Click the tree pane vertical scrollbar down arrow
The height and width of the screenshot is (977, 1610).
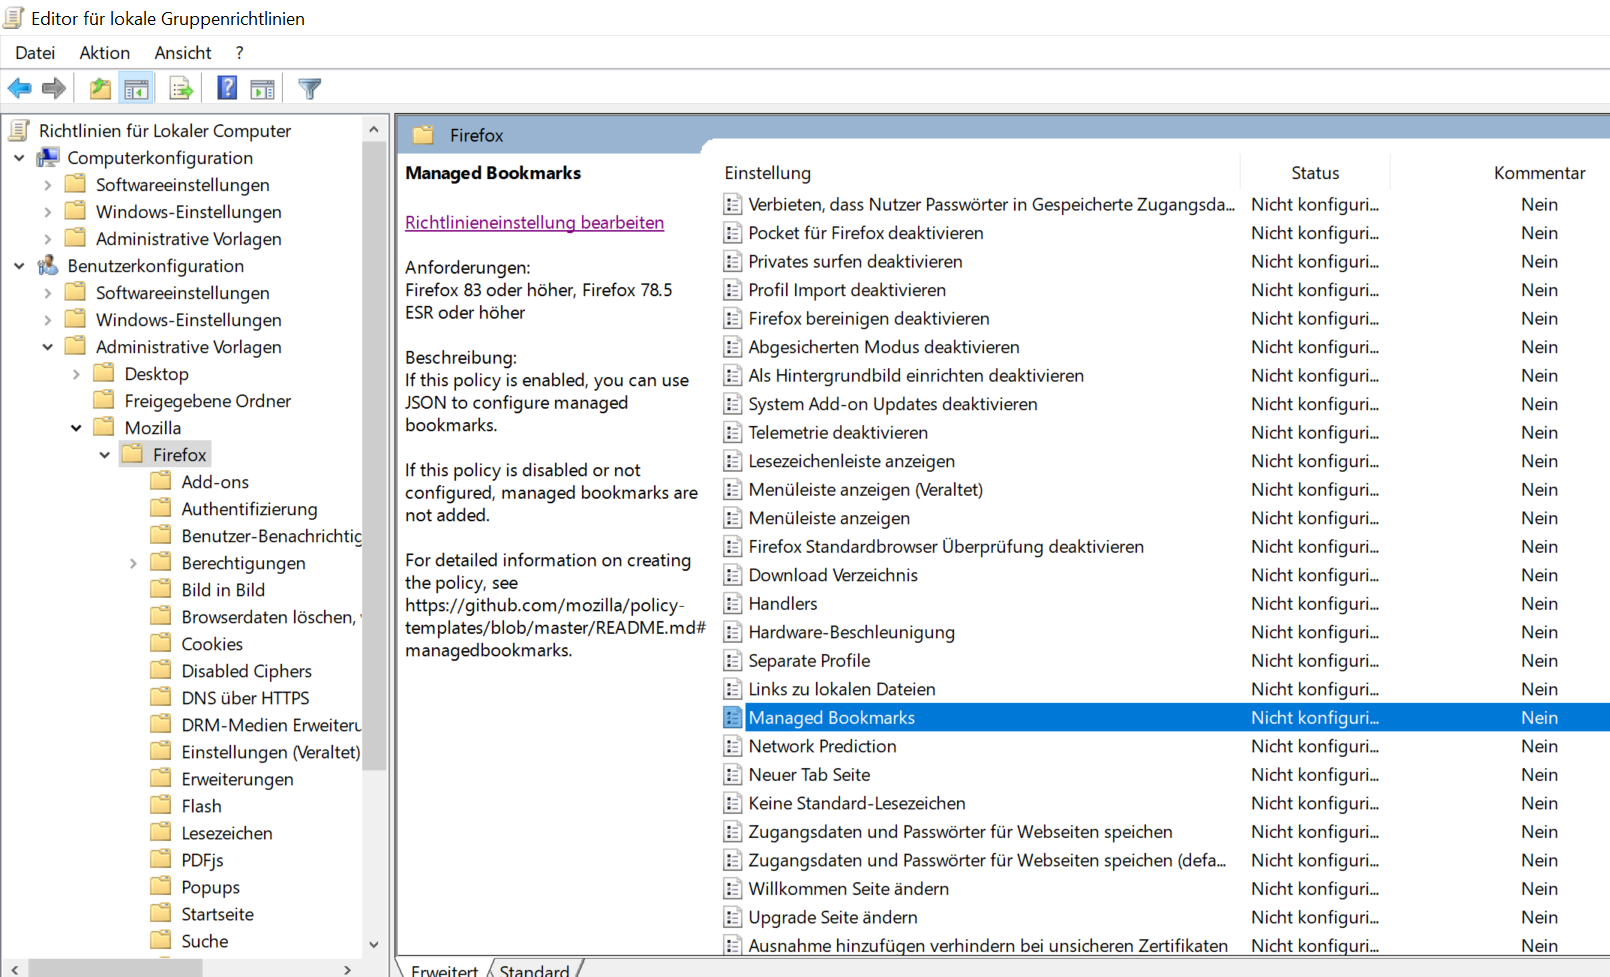click(373, 943)
